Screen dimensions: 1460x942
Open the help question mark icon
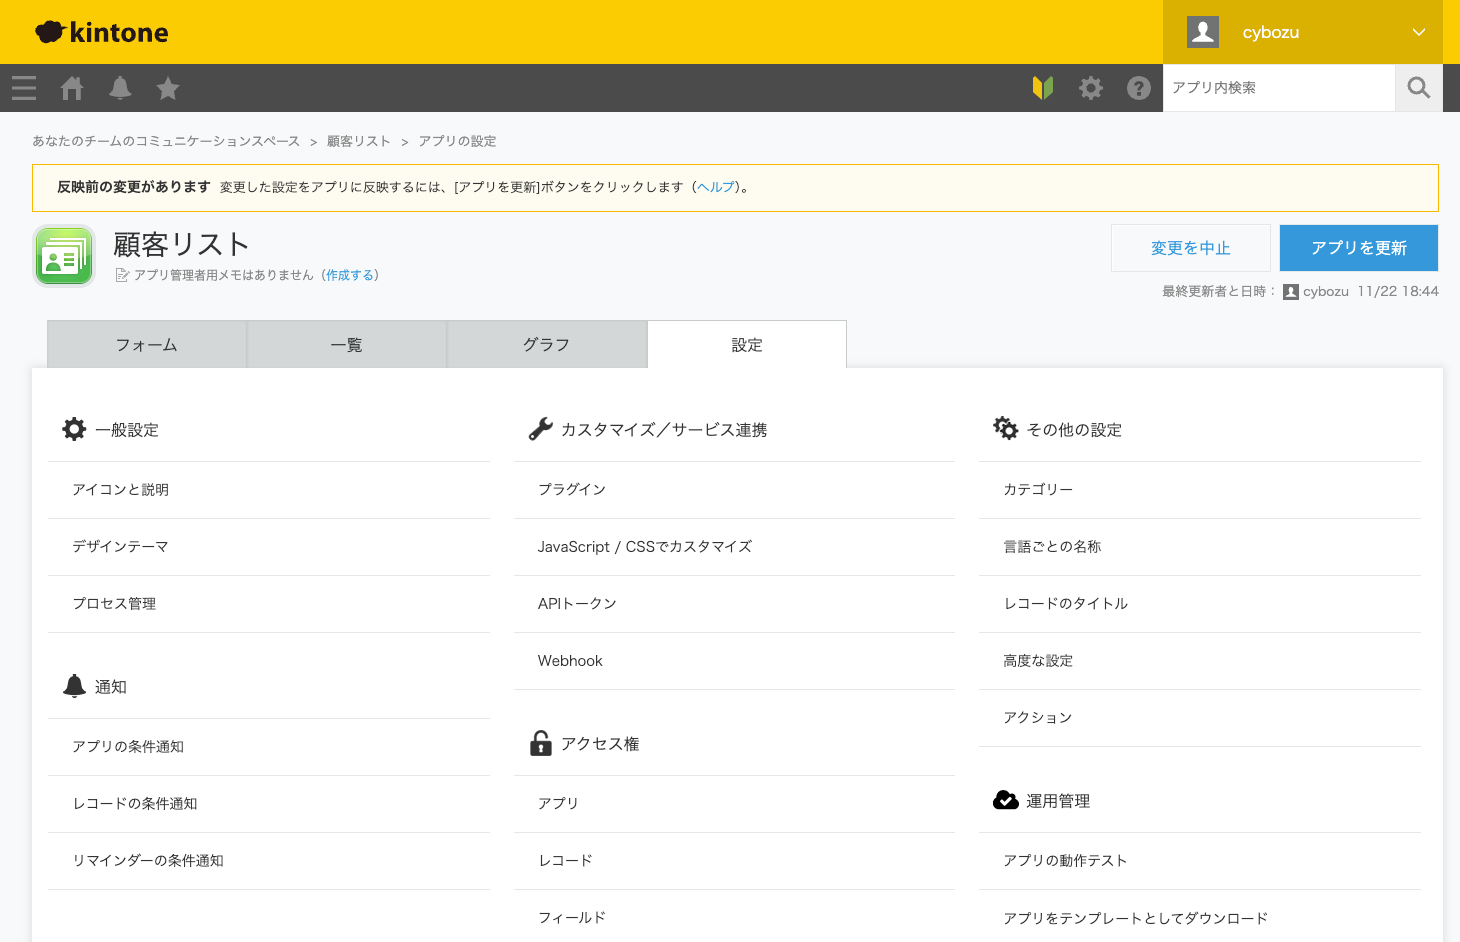[x=1139, y=88]
